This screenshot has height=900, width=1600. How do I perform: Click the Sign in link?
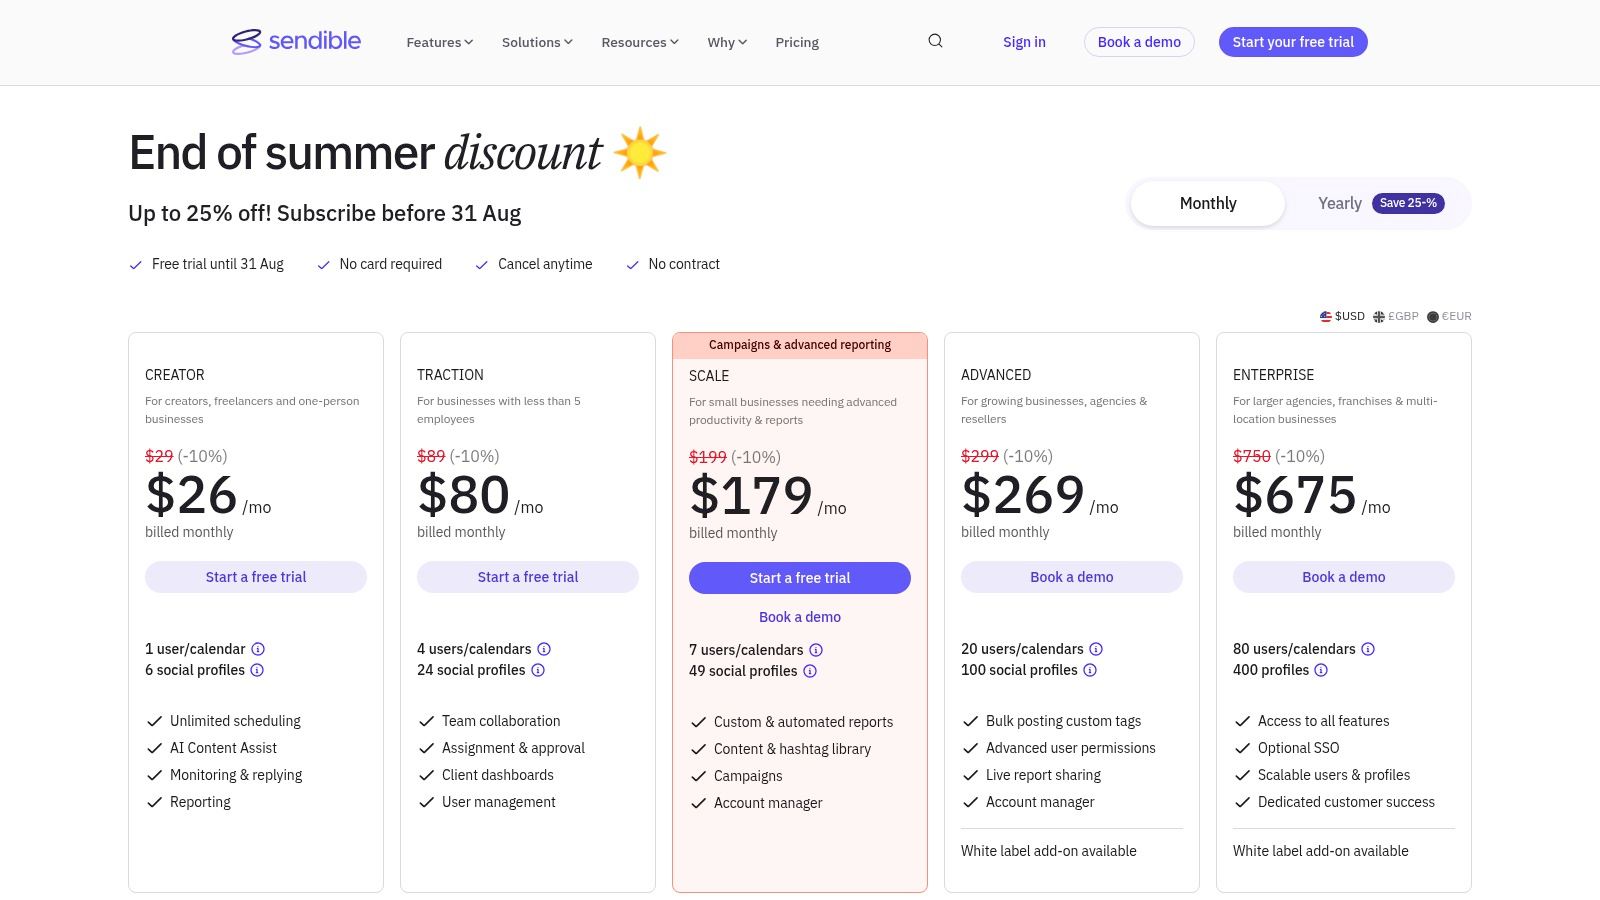coord(1024,42)
